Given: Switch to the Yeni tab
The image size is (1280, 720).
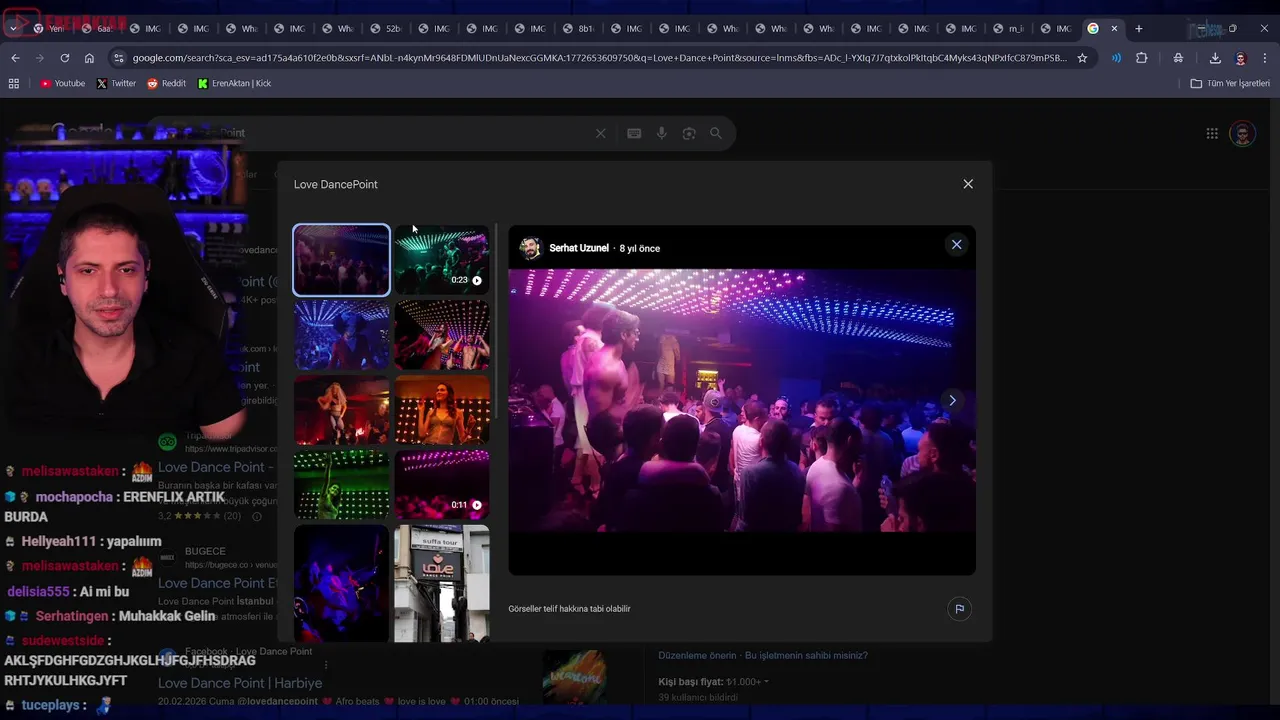Looking at the screenshot, I should (x=48, y=28).
